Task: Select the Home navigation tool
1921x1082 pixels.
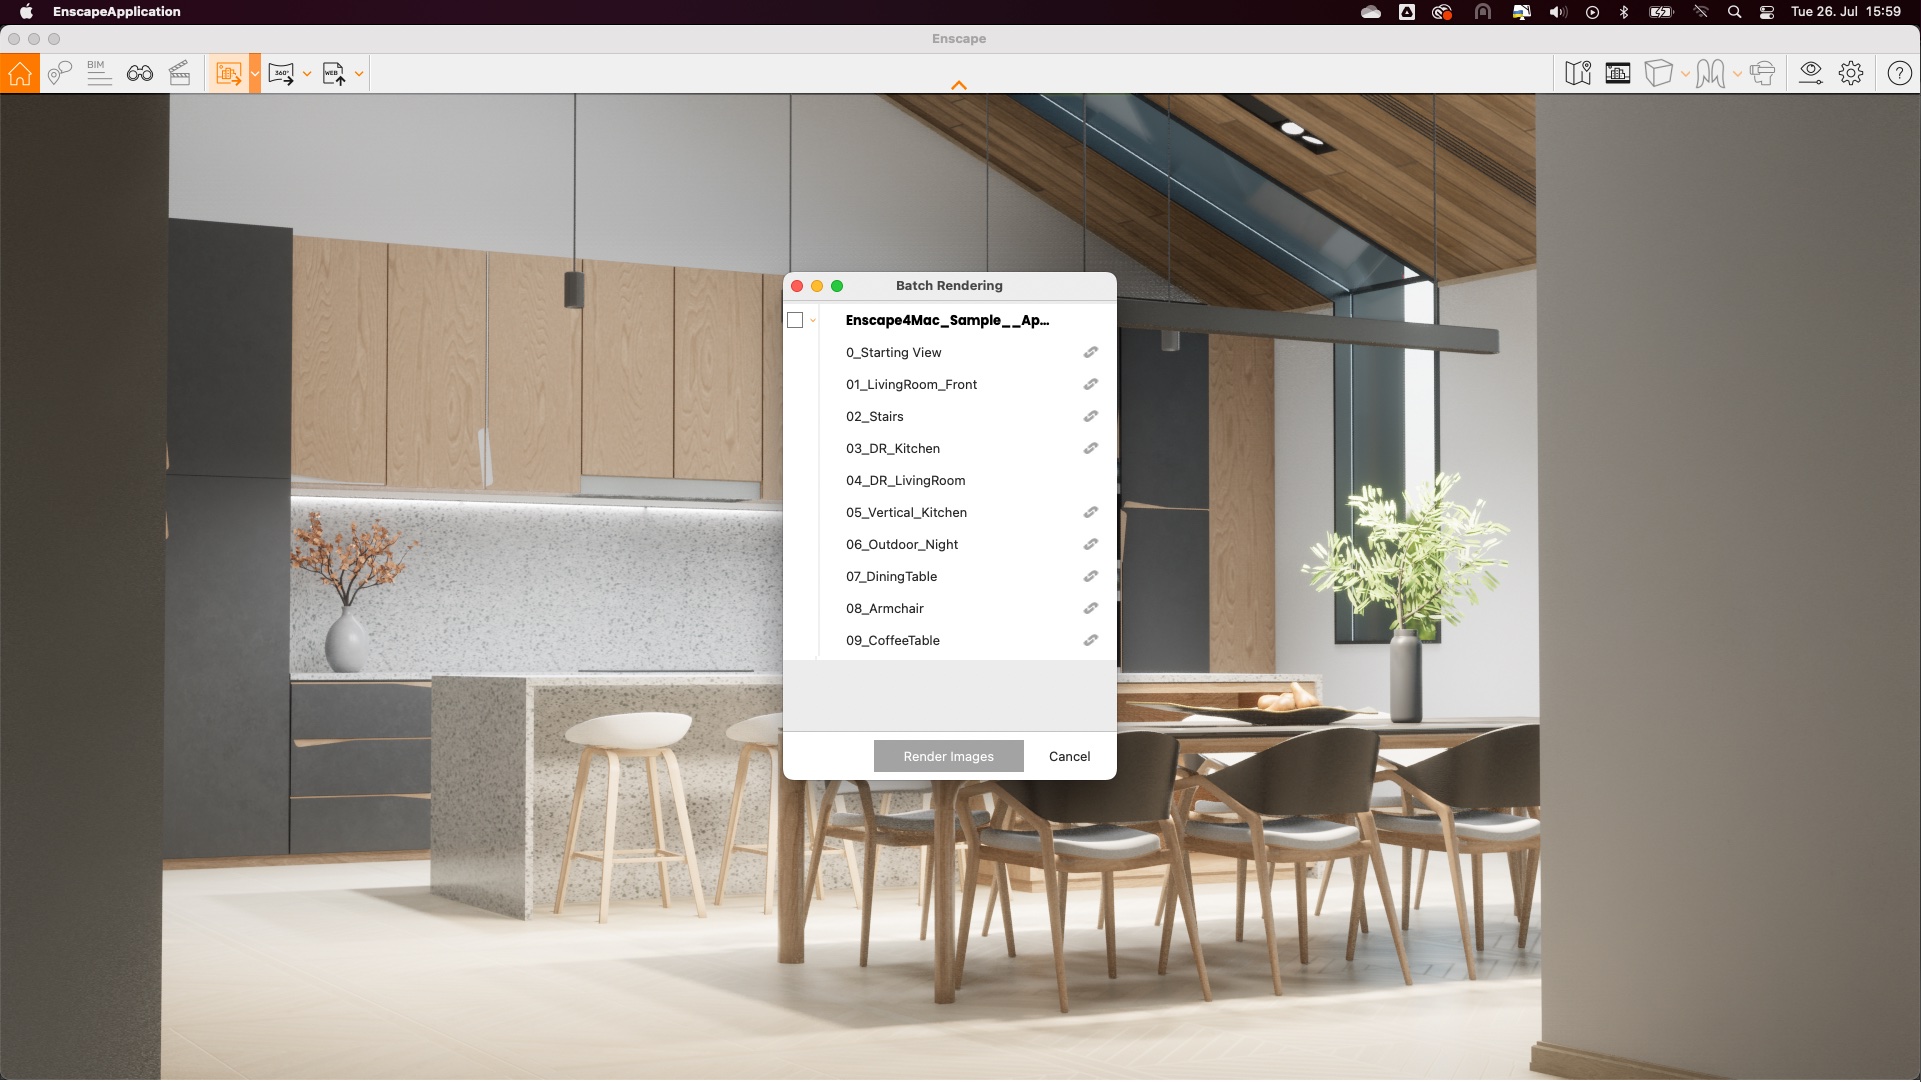Action: click(20, 73)
